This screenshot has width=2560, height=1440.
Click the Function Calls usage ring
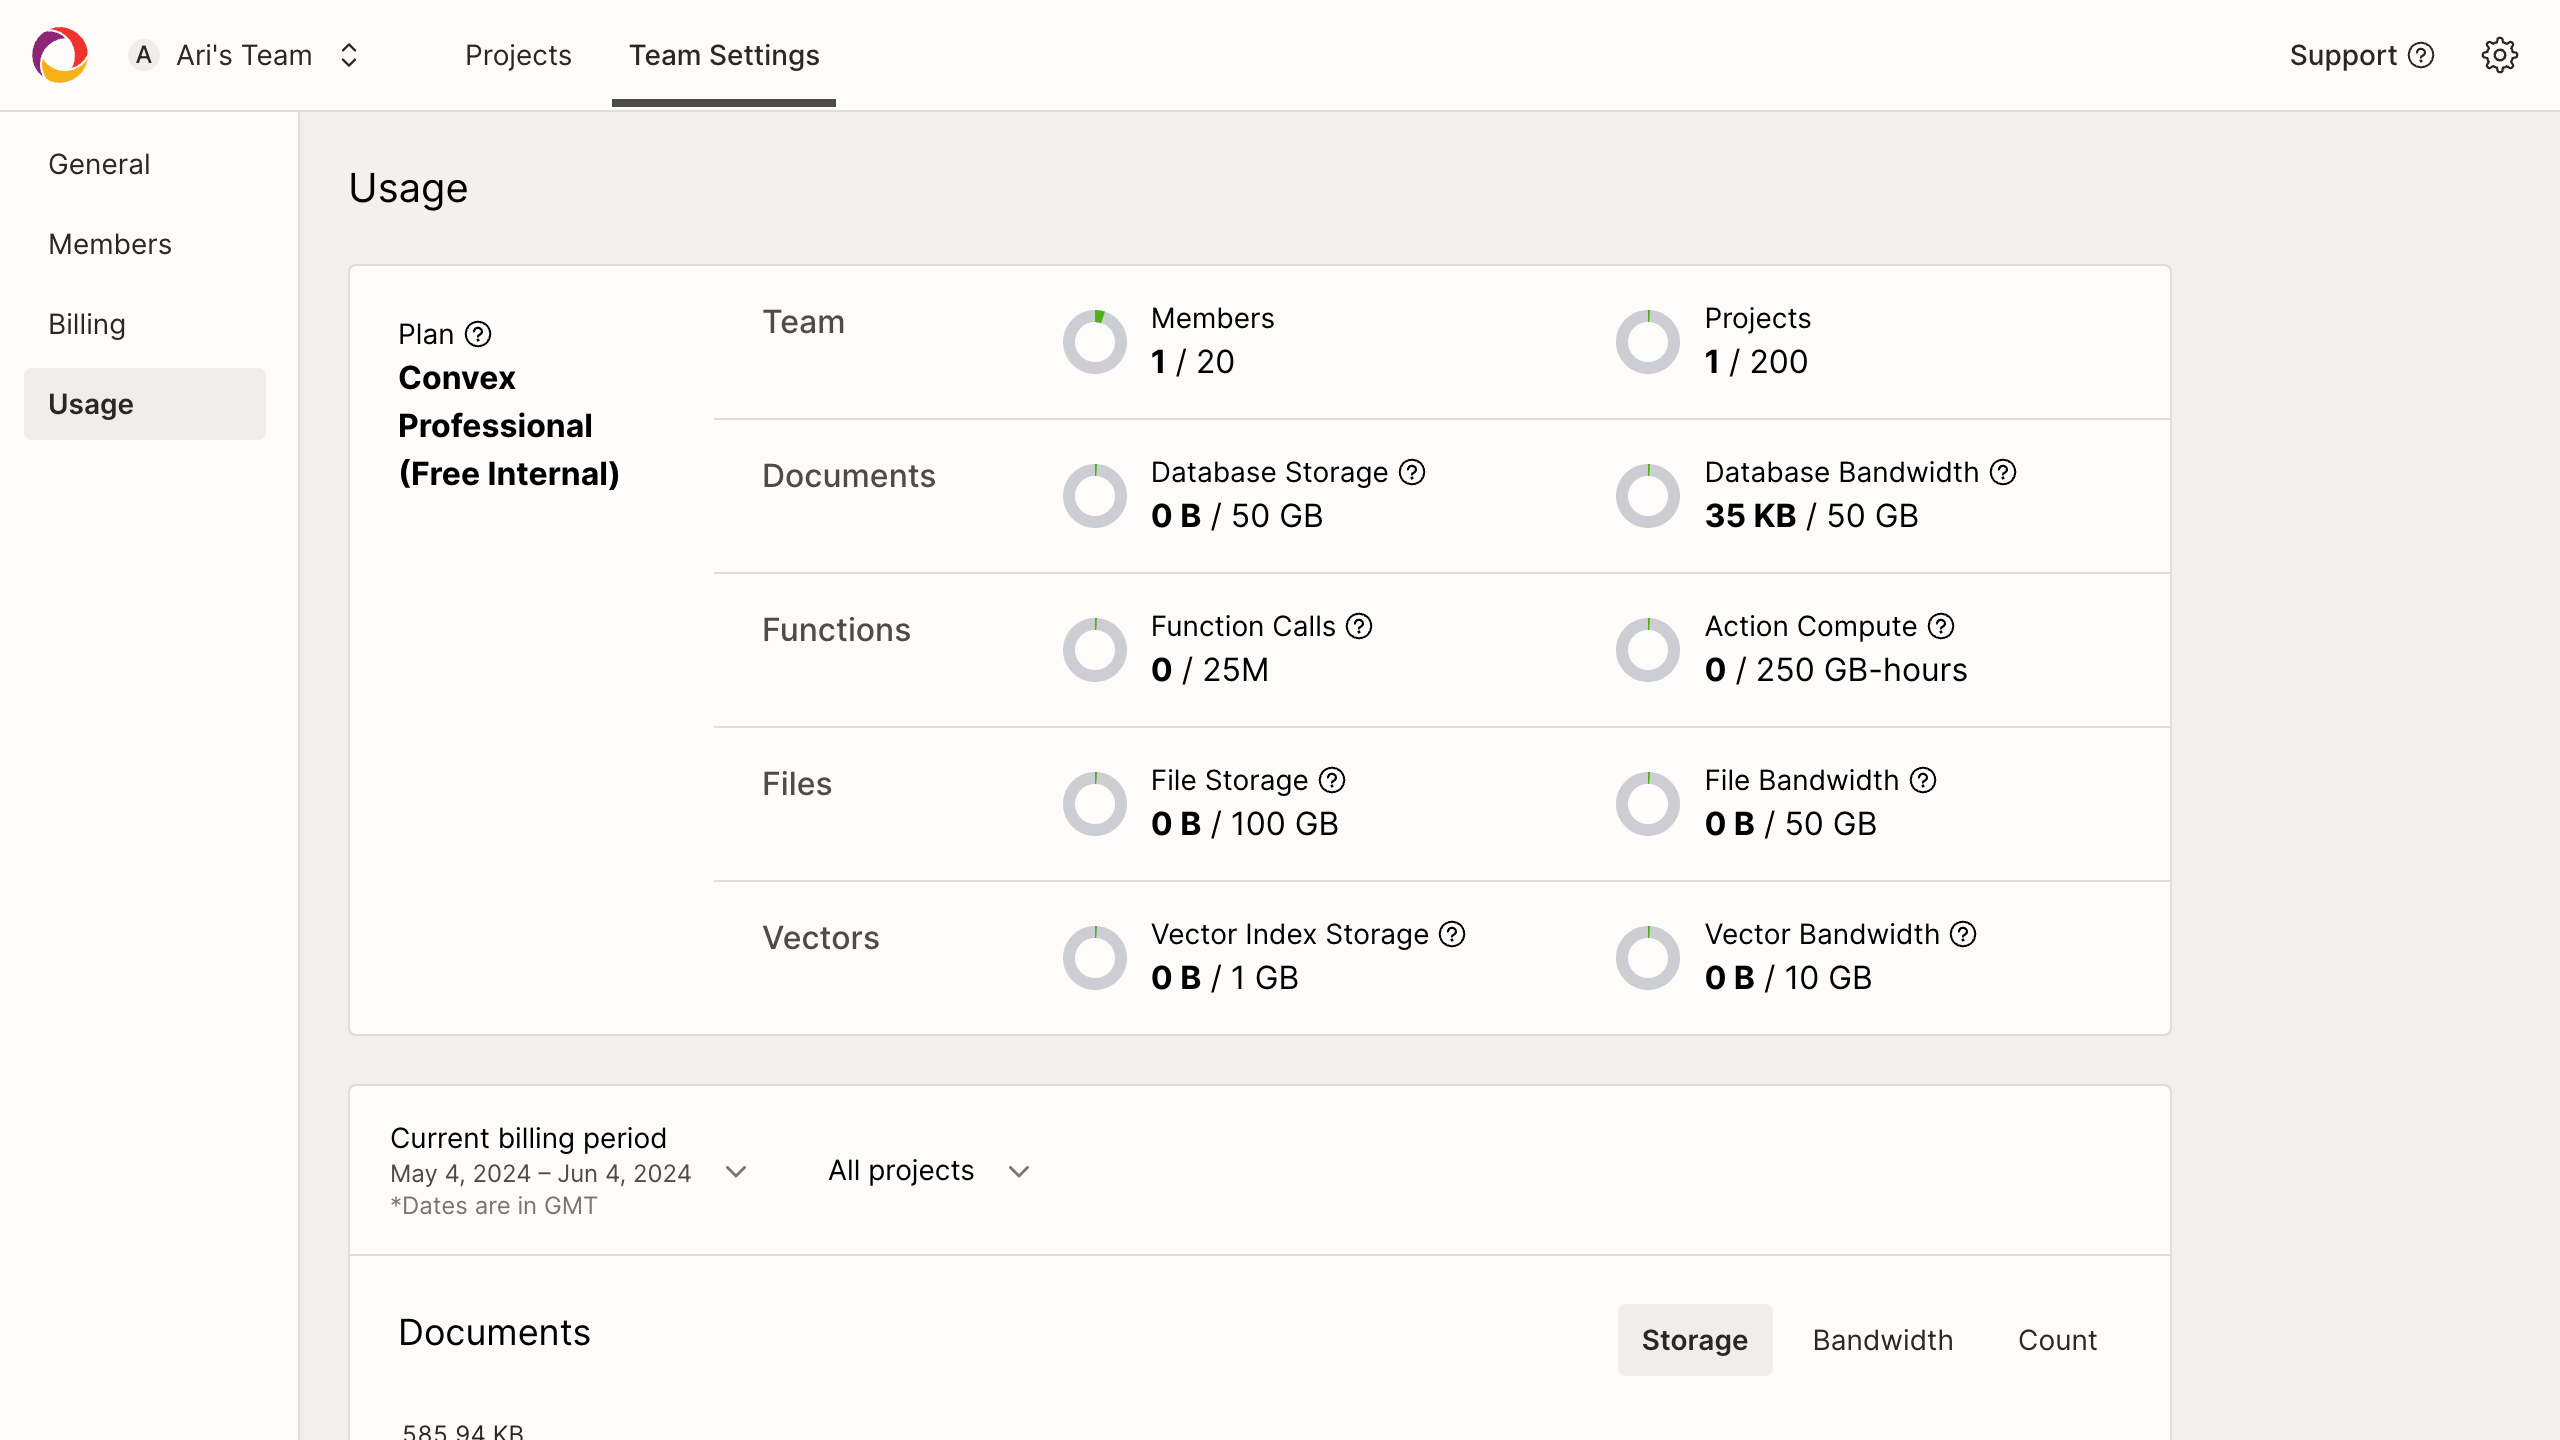coord(1095,650)
